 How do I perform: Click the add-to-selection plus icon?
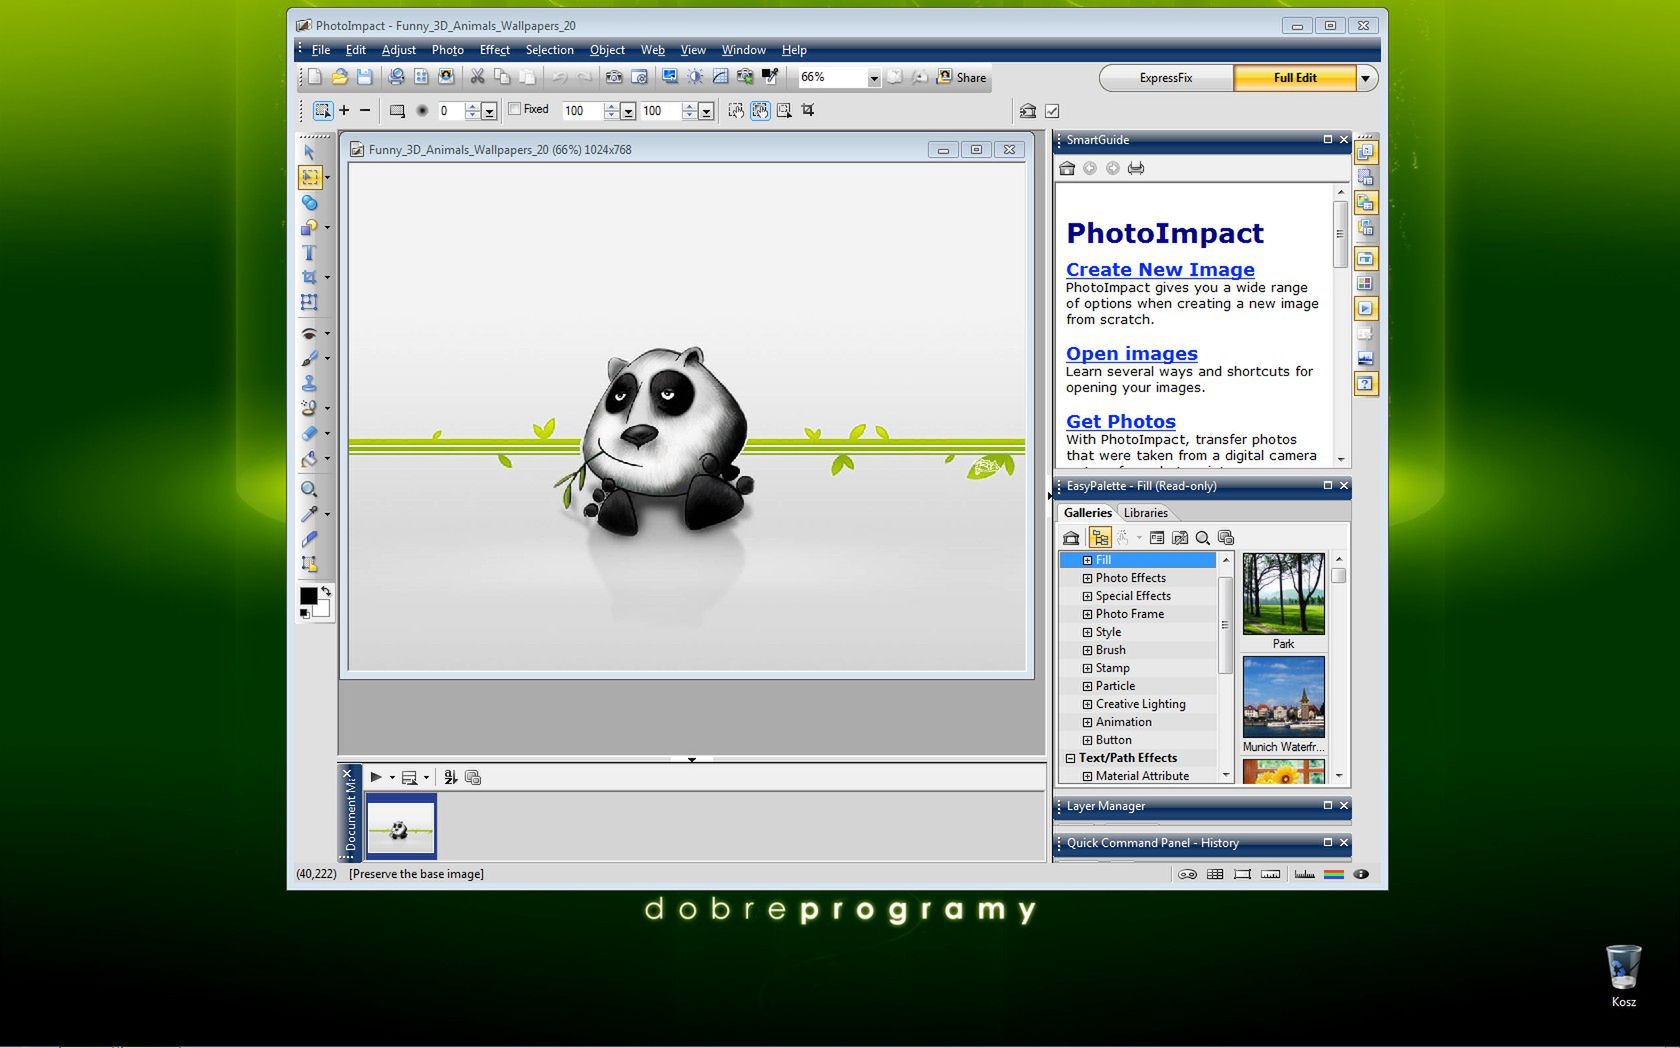click(344, 111)
